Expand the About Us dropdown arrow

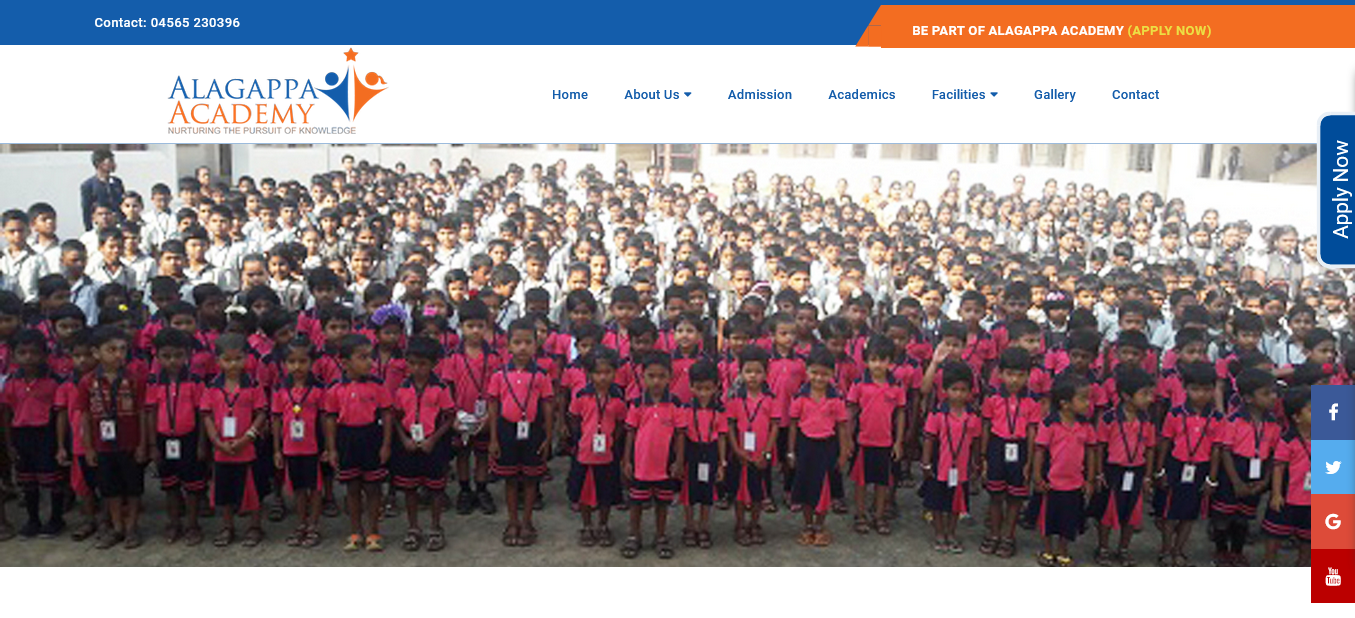[x=688, y=95]
